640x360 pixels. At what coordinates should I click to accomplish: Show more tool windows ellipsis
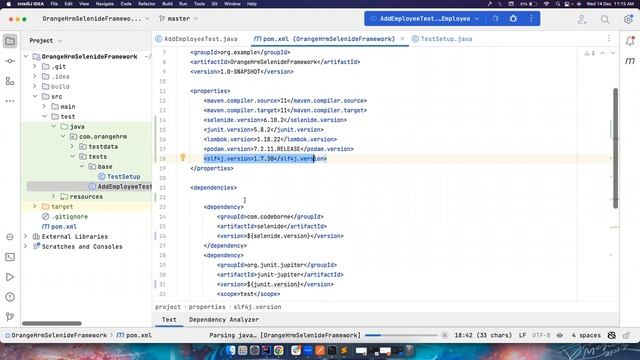coord(10,101)
